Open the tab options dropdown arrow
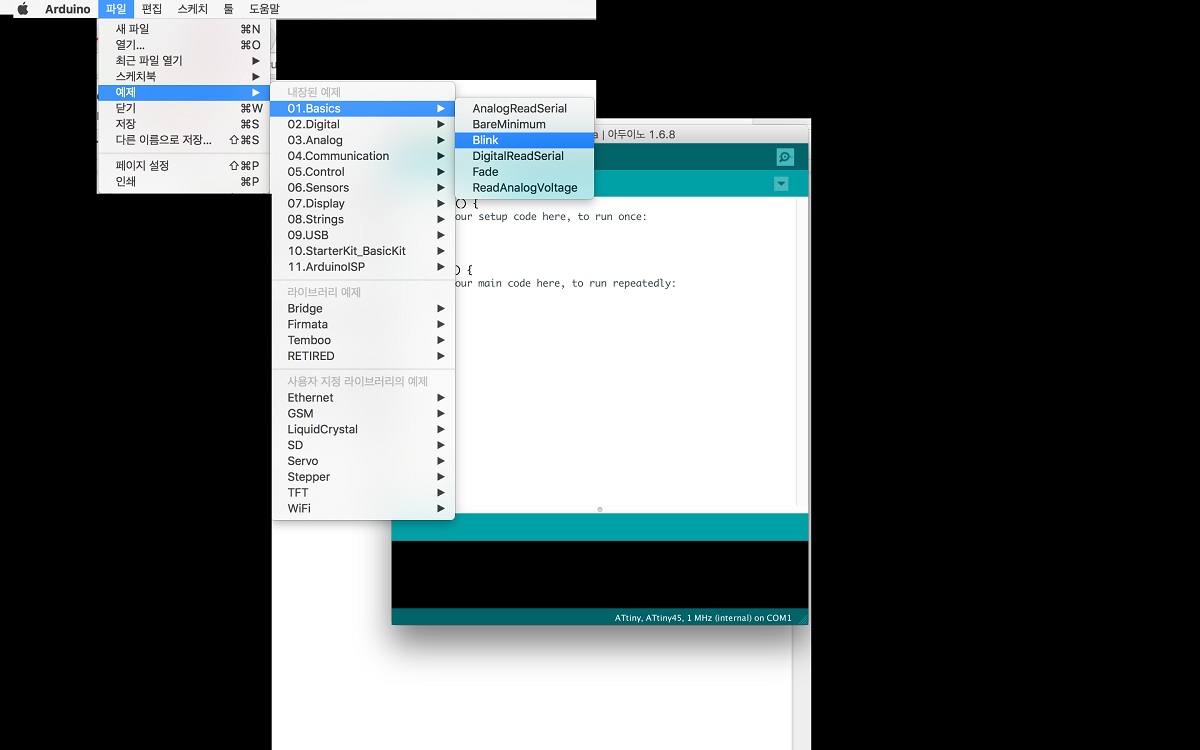Viewport: 1200px width, 750px height. click(x=781, y=184)
